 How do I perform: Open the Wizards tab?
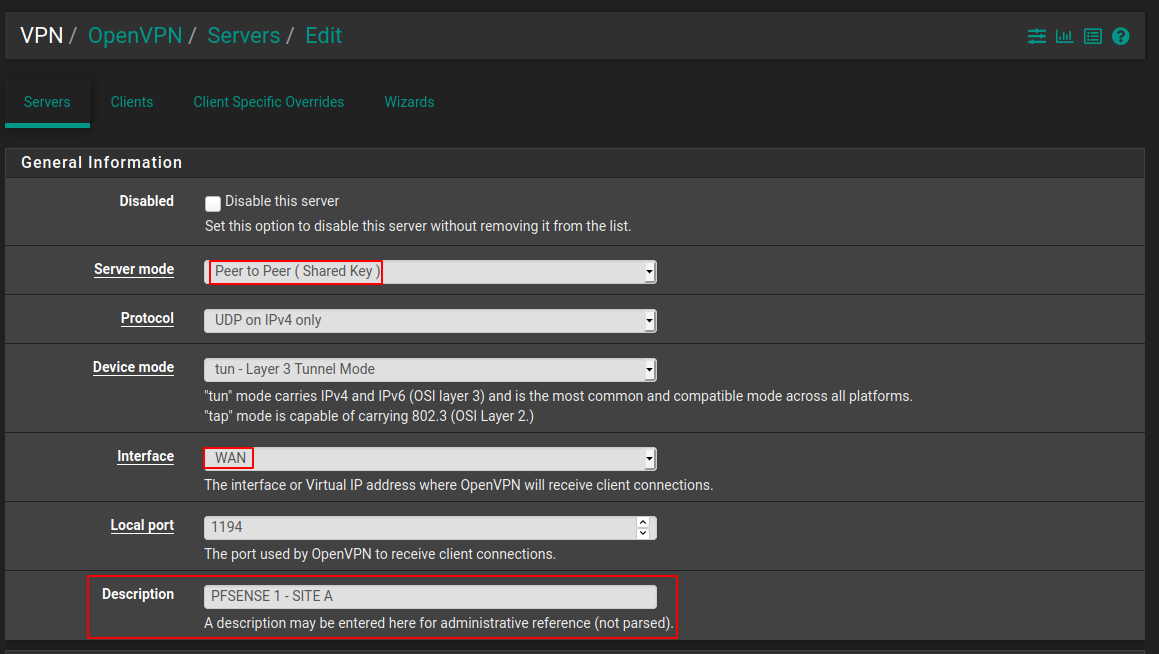click(409, 102)
